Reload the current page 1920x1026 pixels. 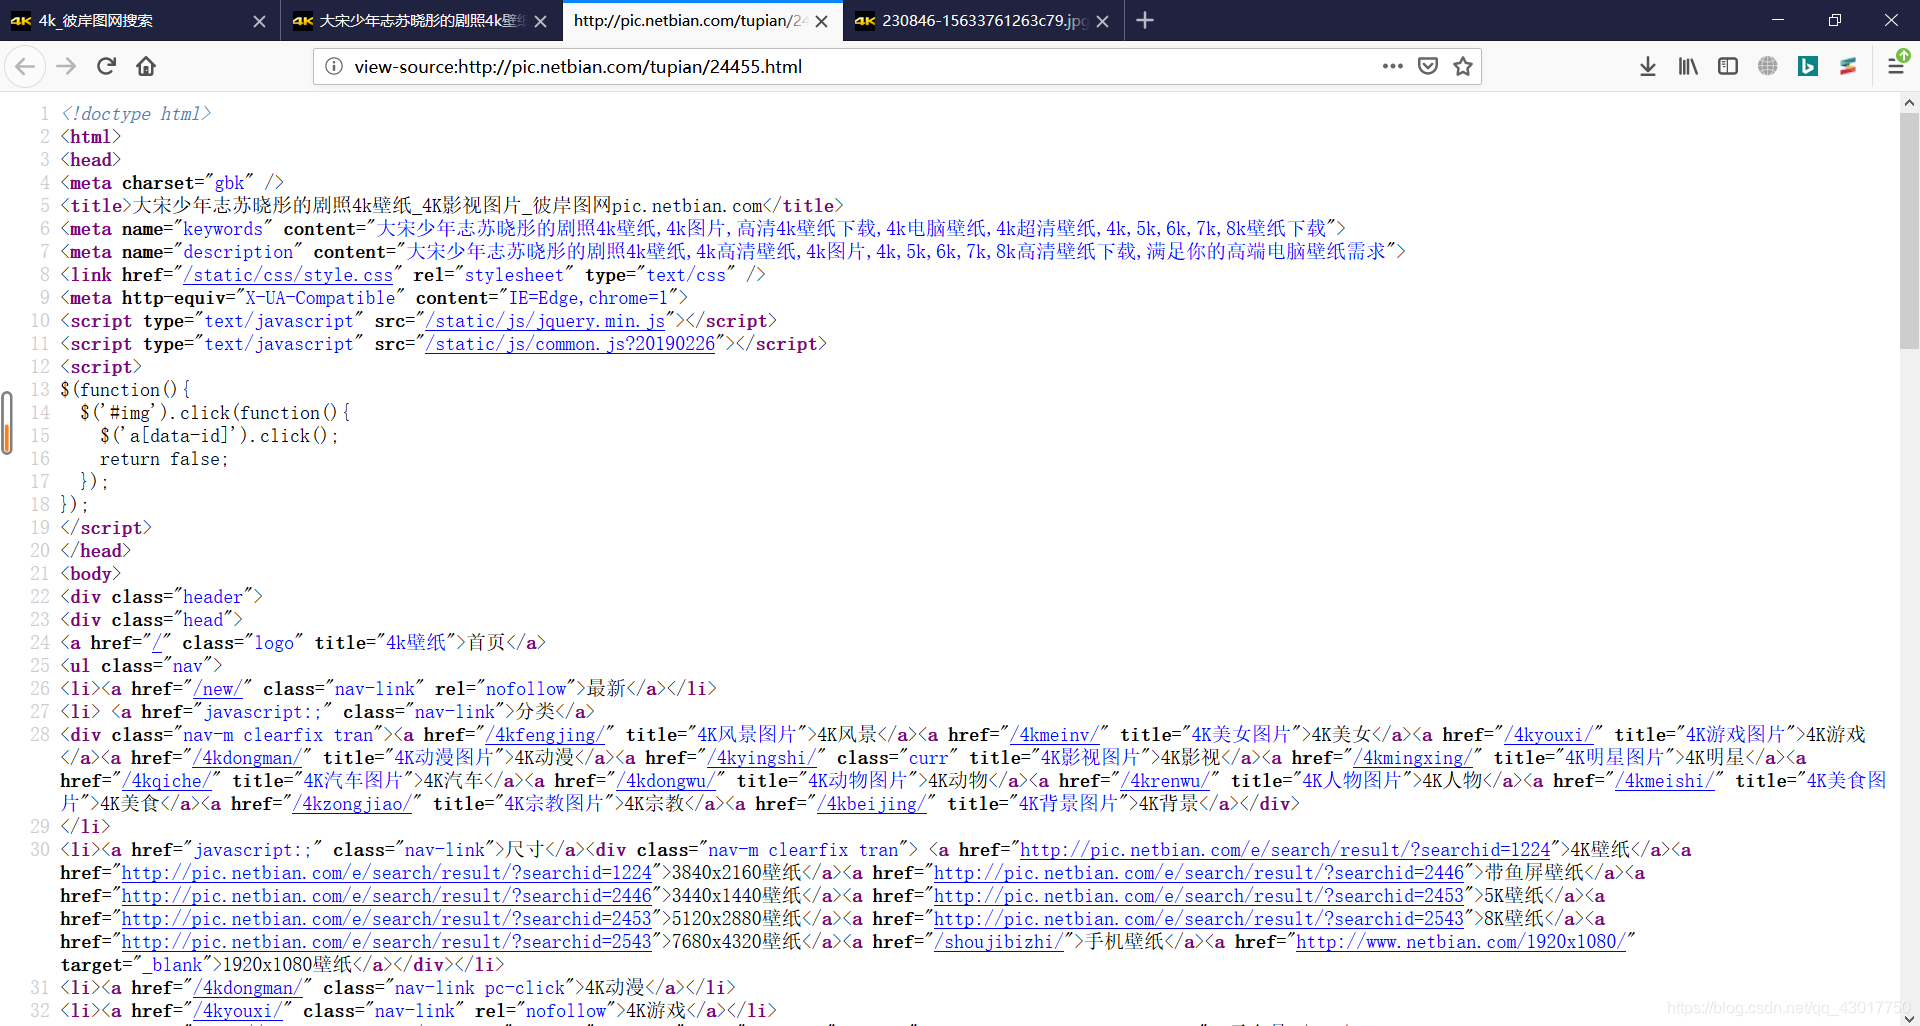pos(106,66)
